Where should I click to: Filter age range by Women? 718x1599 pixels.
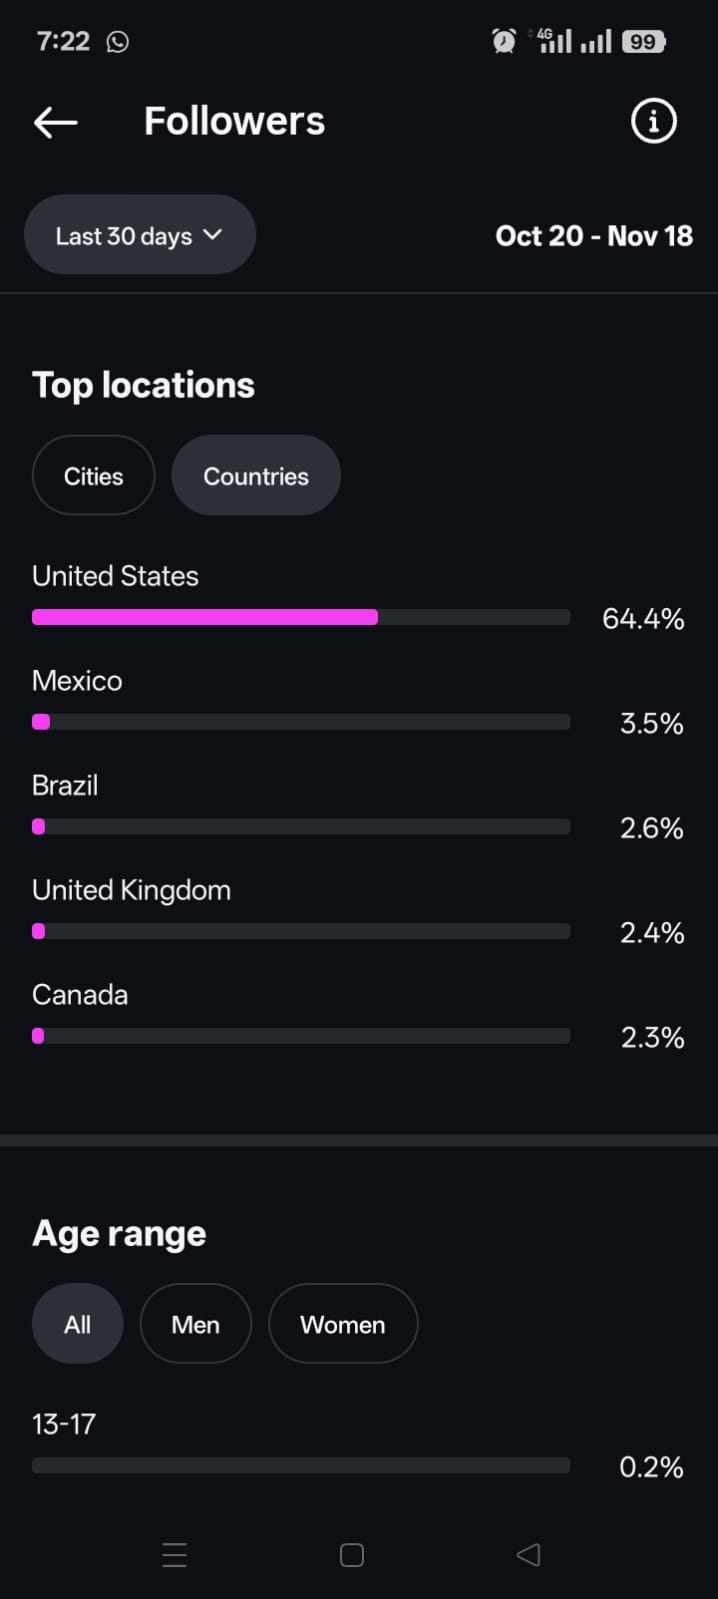point(342,1324)
